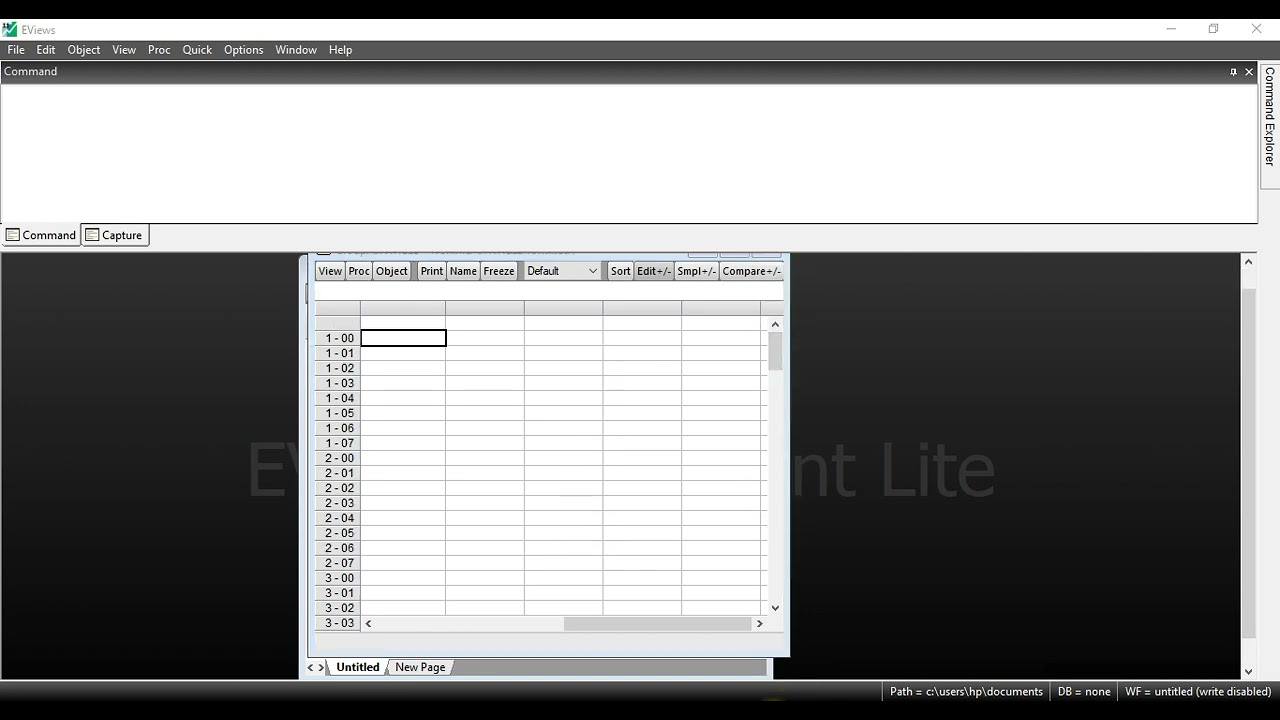Click the DB = none status entry
The image size is (1280, 720).
click(1084, 692)
